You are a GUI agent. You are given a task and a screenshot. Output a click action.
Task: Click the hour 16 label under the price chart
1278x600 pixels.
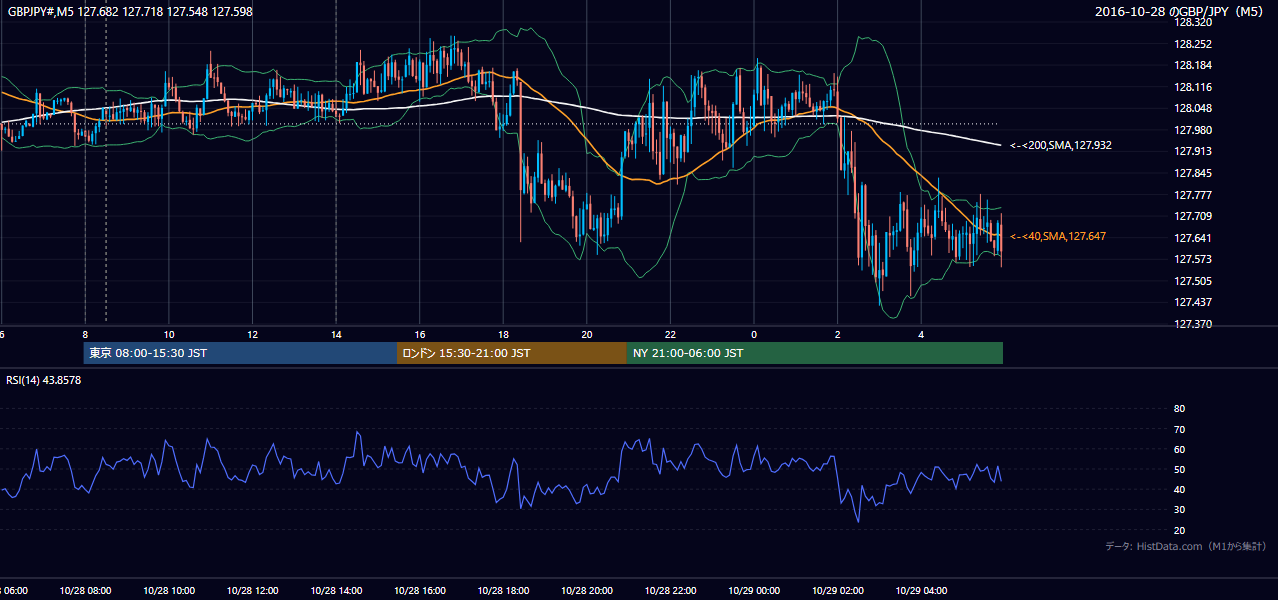point(420,334)
